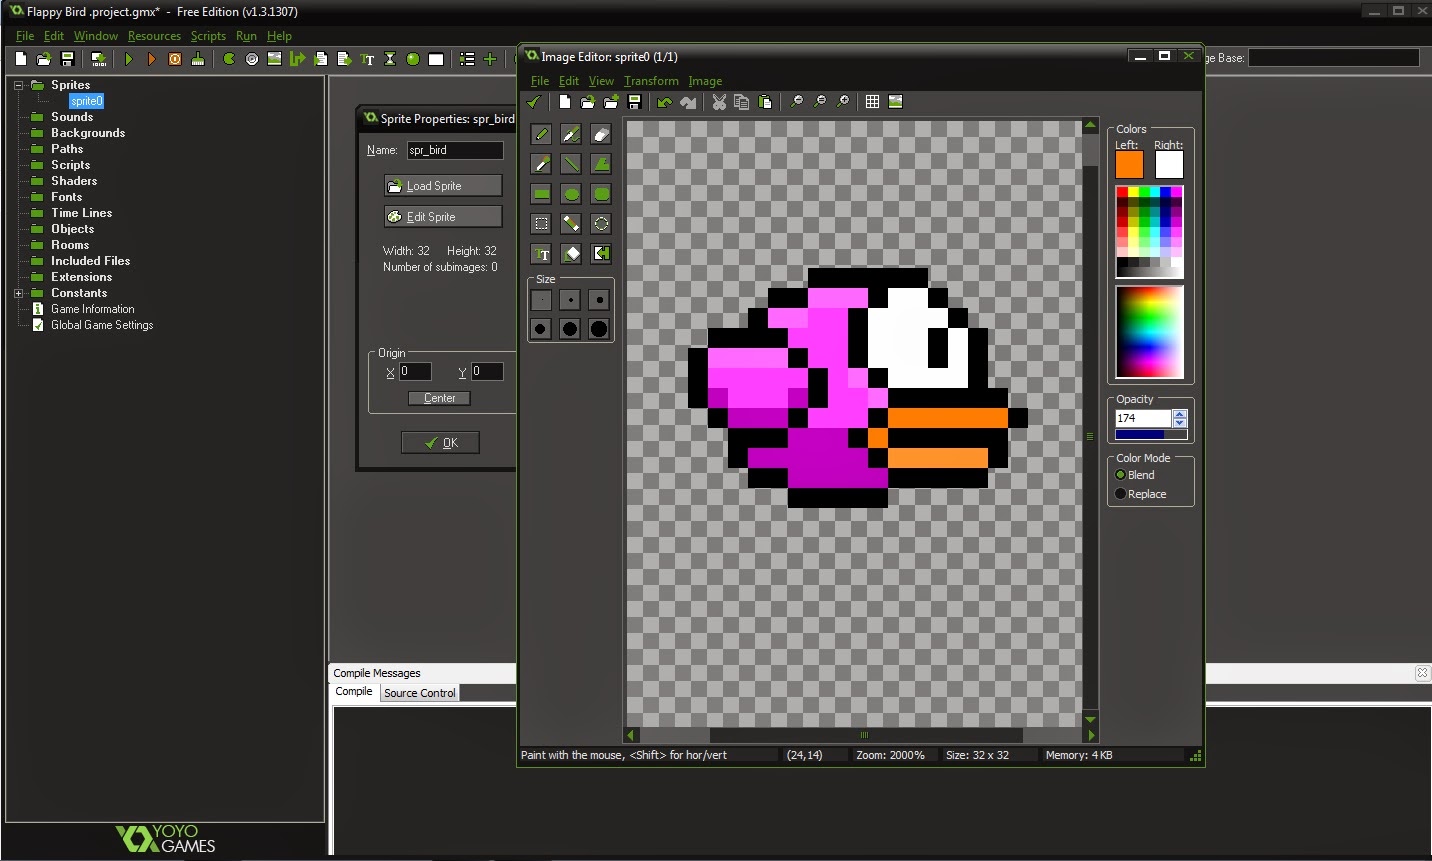Expand the Constants tree node
1432x861 pixels.
click(18, 293)
